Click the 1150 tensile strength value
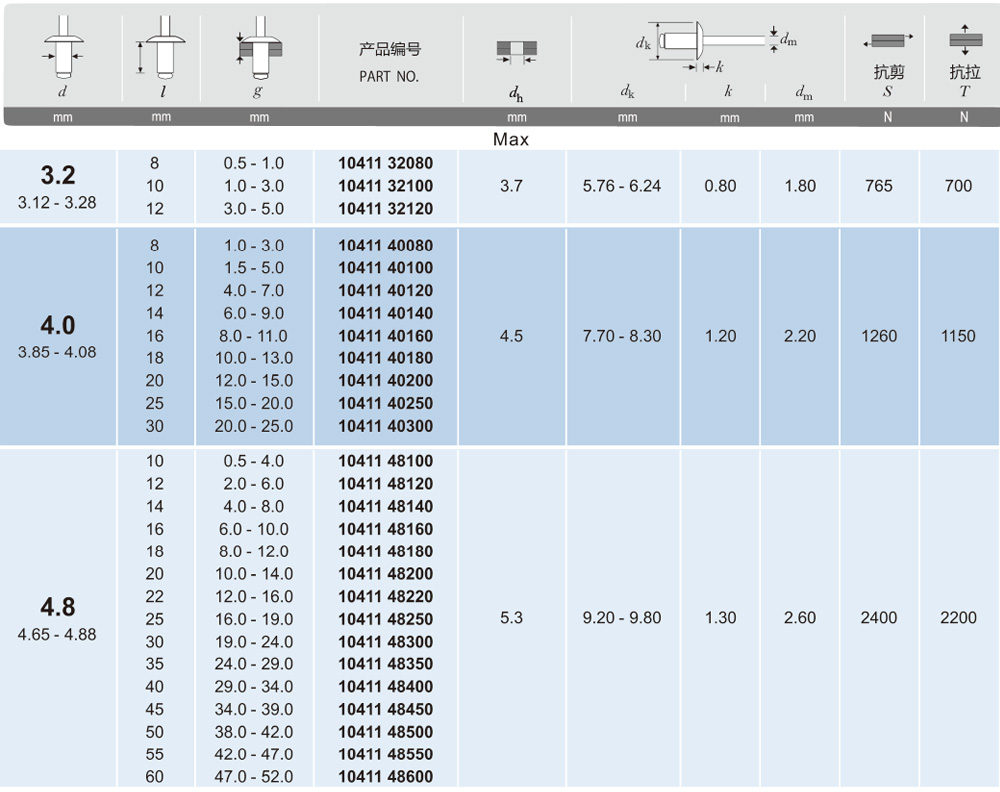The height and width of the screenshot is (792, 1000). pos(958,336)
